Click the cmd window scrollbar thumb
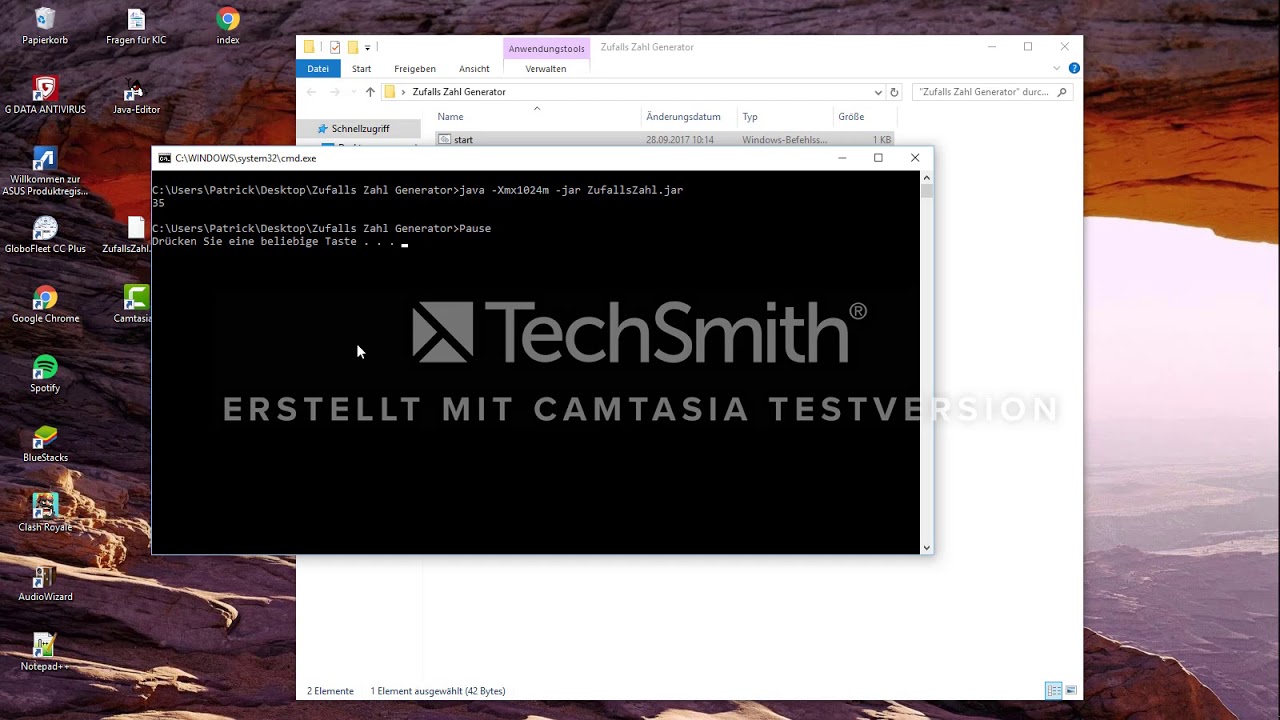The height and width of the screenshot is (720, 1280). [927, 191]
